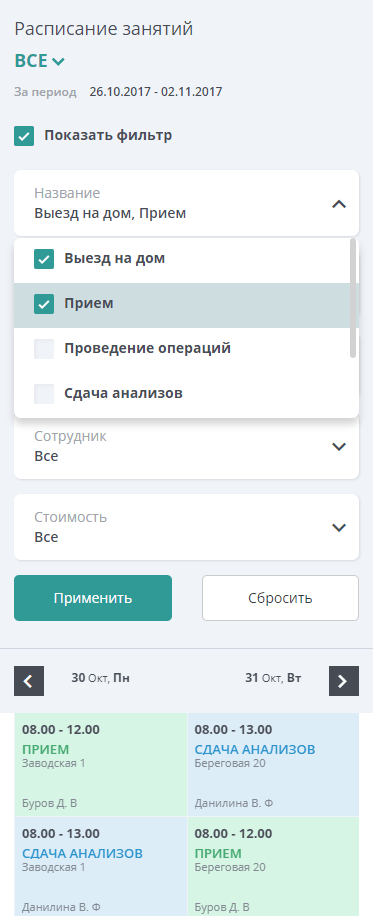The height and width of the screenshot is (916, 373).
Task: Uncheck the Показать фильтр checkbox
Action: pyautogui.click(x=24, y=137)
